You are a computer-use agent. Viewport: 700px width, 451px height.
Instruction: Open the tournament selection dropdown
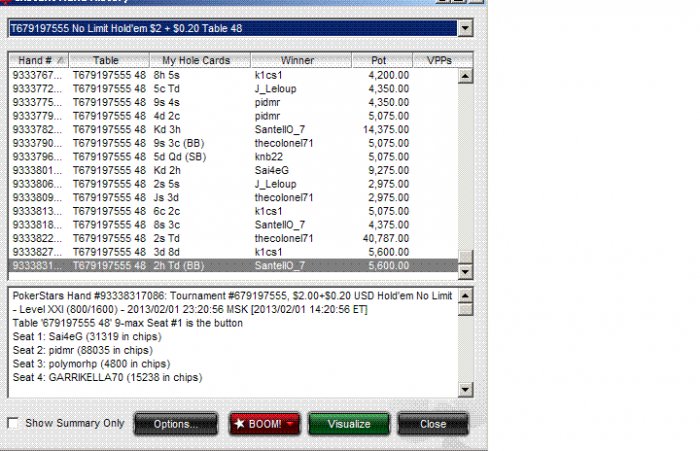point(465,29)
